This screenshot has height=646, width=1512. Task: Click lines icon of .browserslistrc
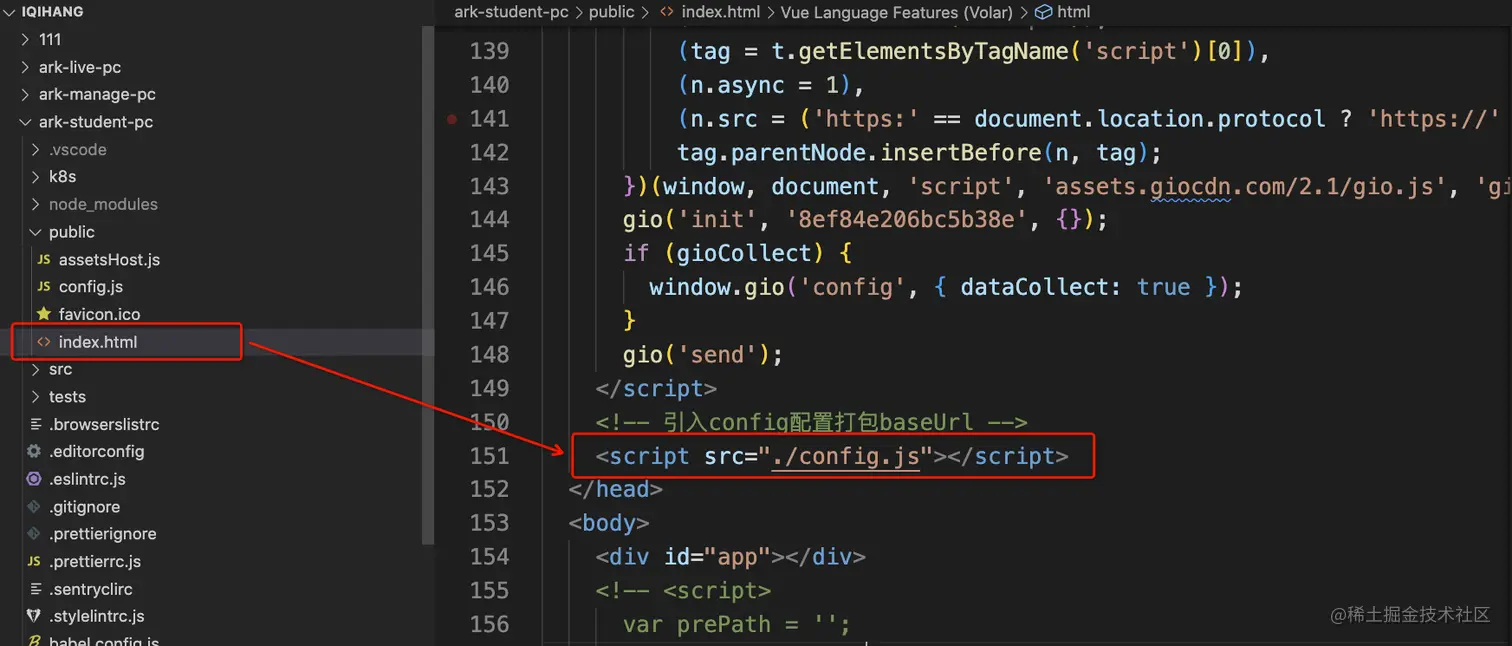tap(35, 424)
